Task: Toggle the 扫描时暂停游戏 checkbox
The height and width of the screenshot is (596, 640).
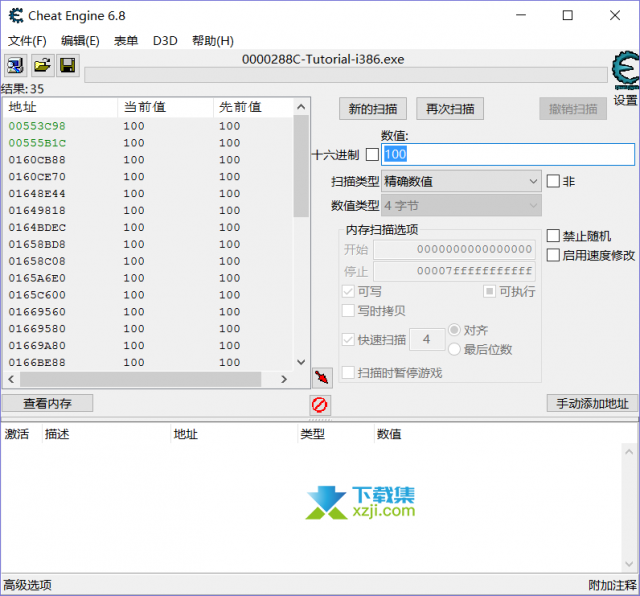Action: pyautogui.click(x=348, y=373)
